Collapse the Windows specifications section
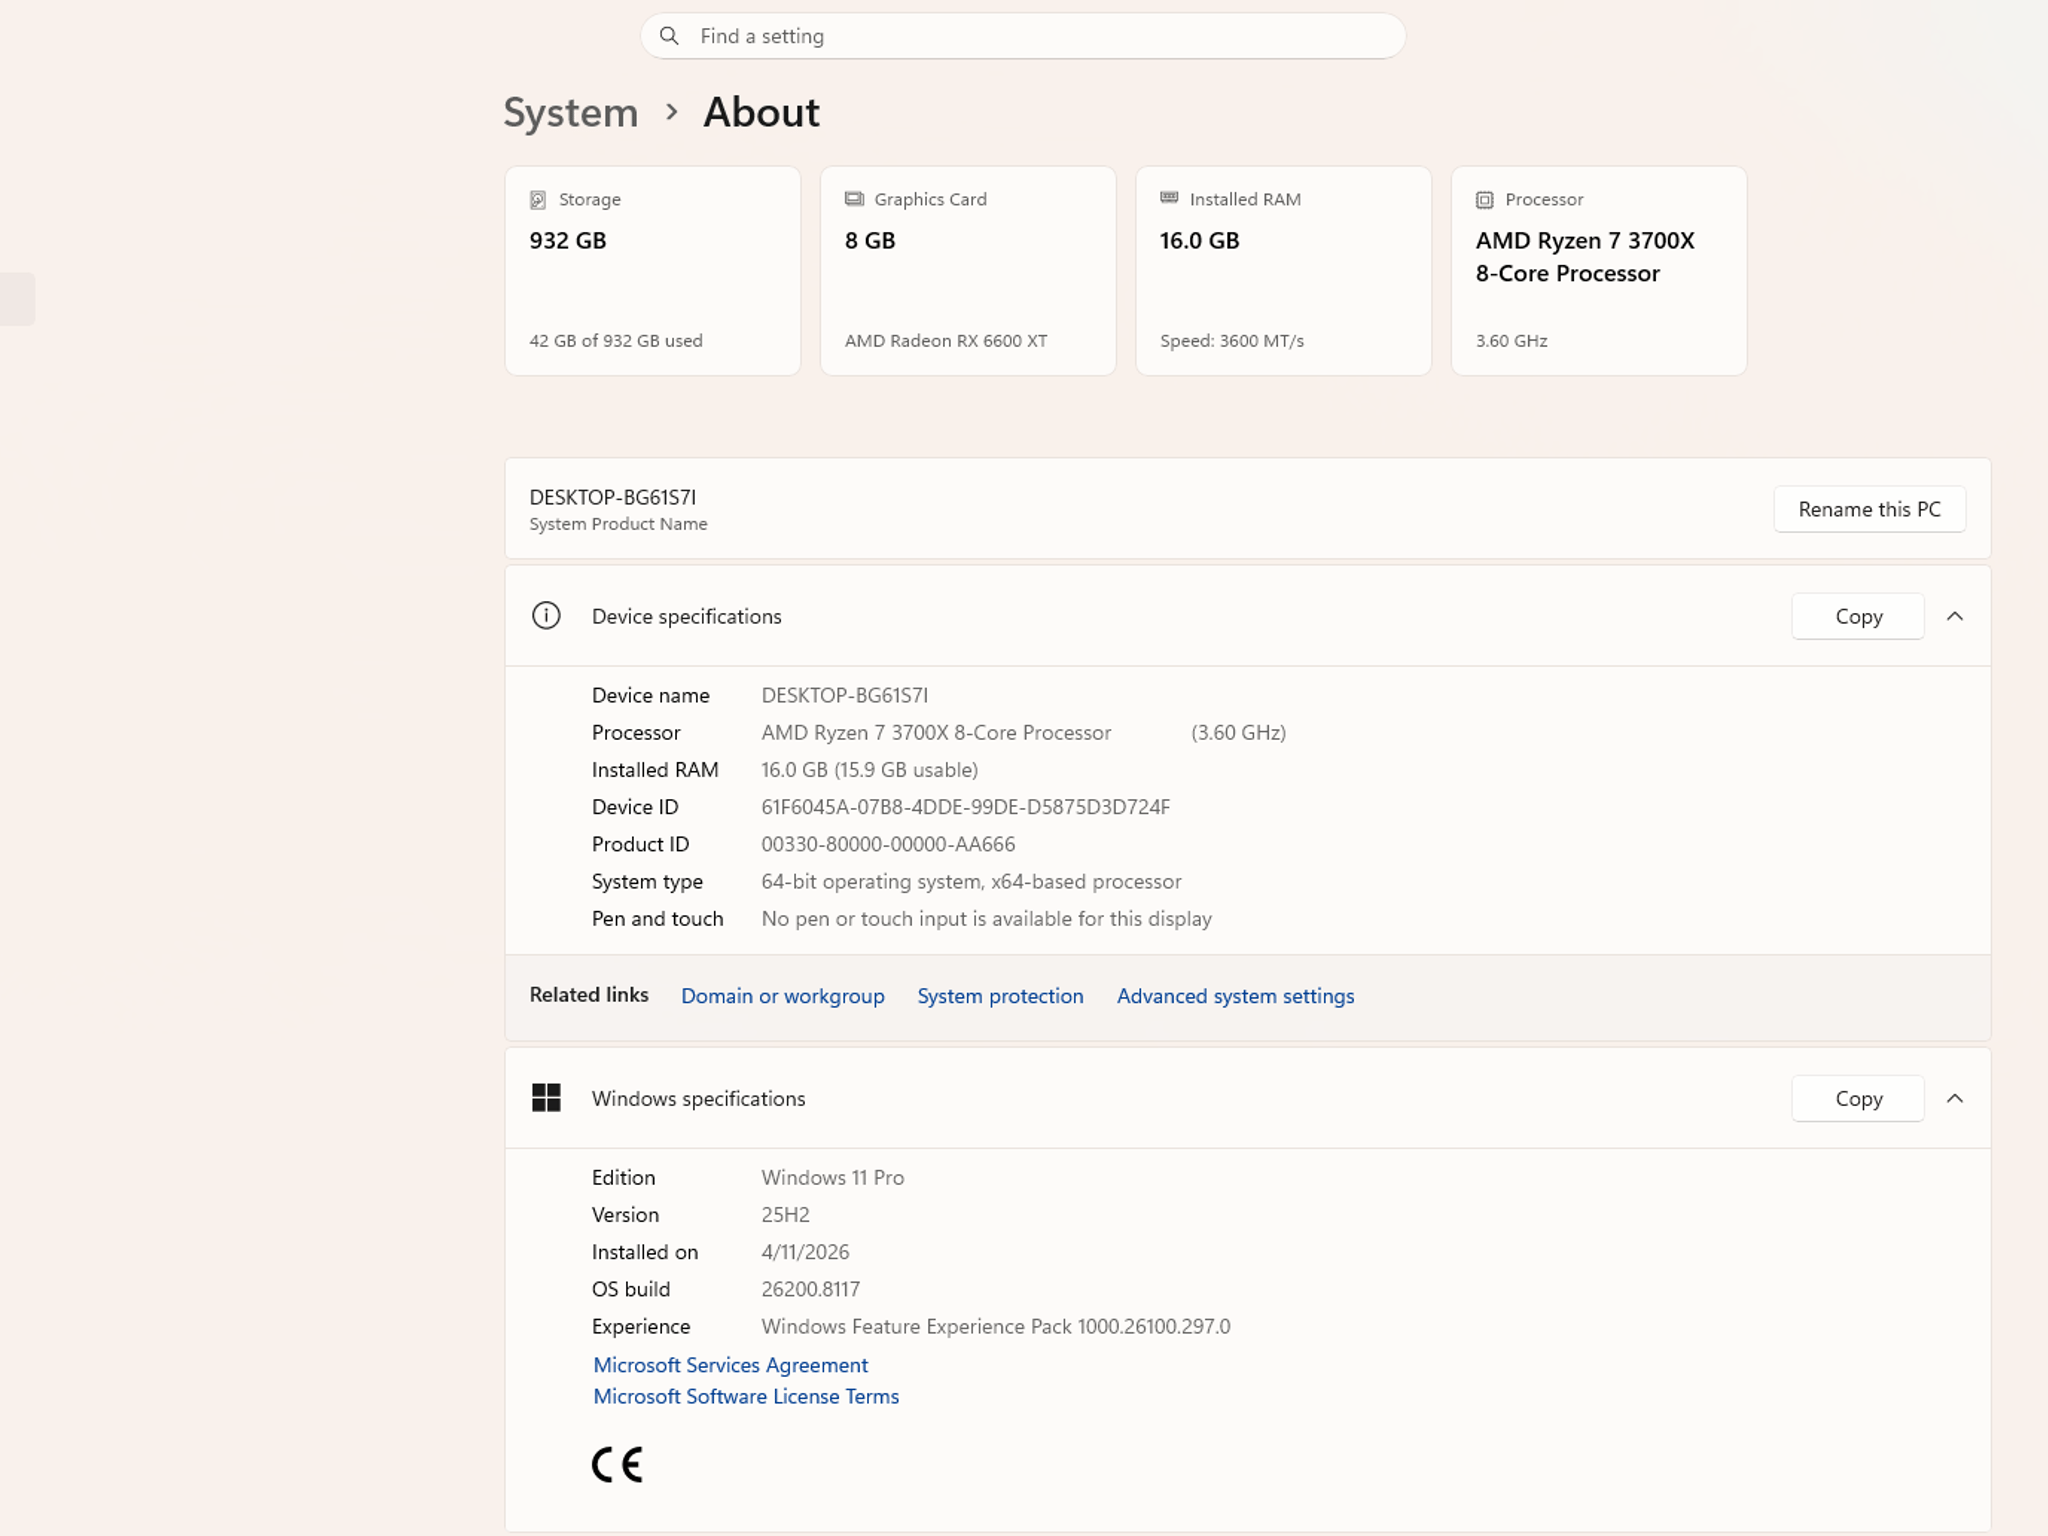Image resolution: width=2048 pixels, height=1536 pixels. click(1955, 1098)
